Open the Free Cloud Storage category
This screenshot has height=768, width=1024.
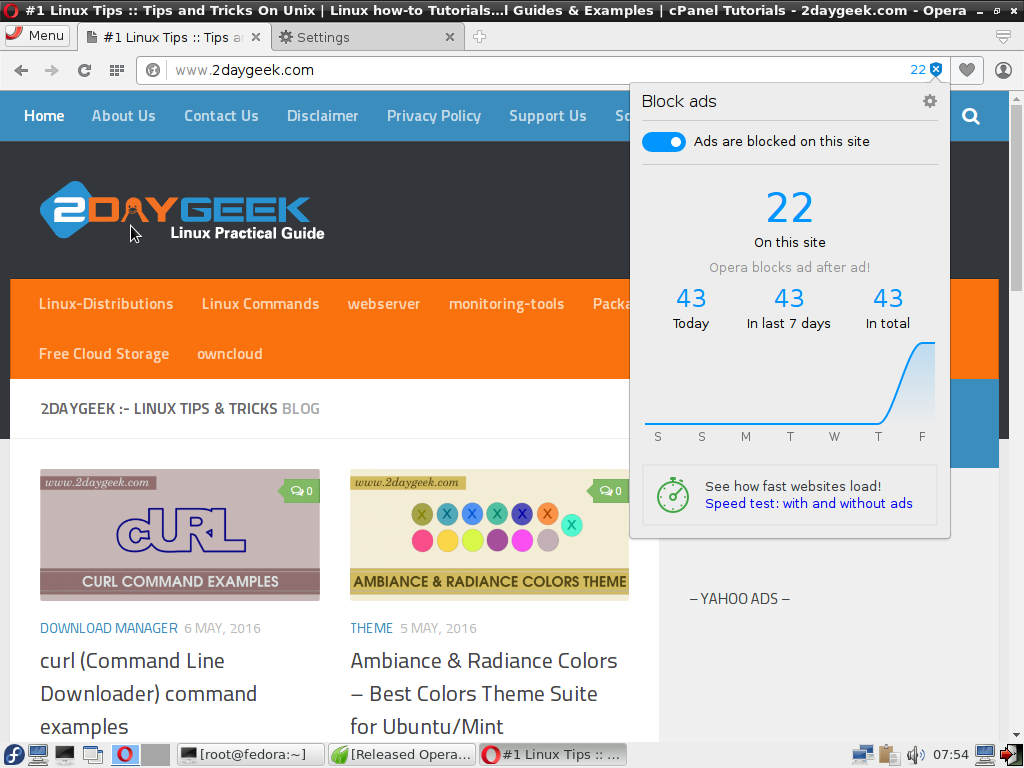tap(104, 353)
